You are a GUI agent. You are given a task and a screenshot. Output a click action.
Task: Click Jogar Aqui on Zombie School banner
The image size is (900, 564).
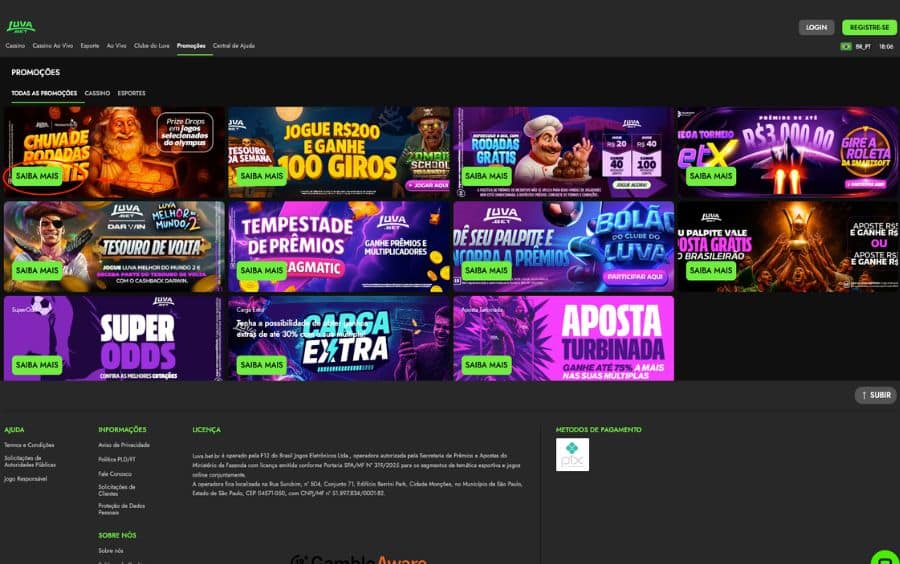click(428, 185)
